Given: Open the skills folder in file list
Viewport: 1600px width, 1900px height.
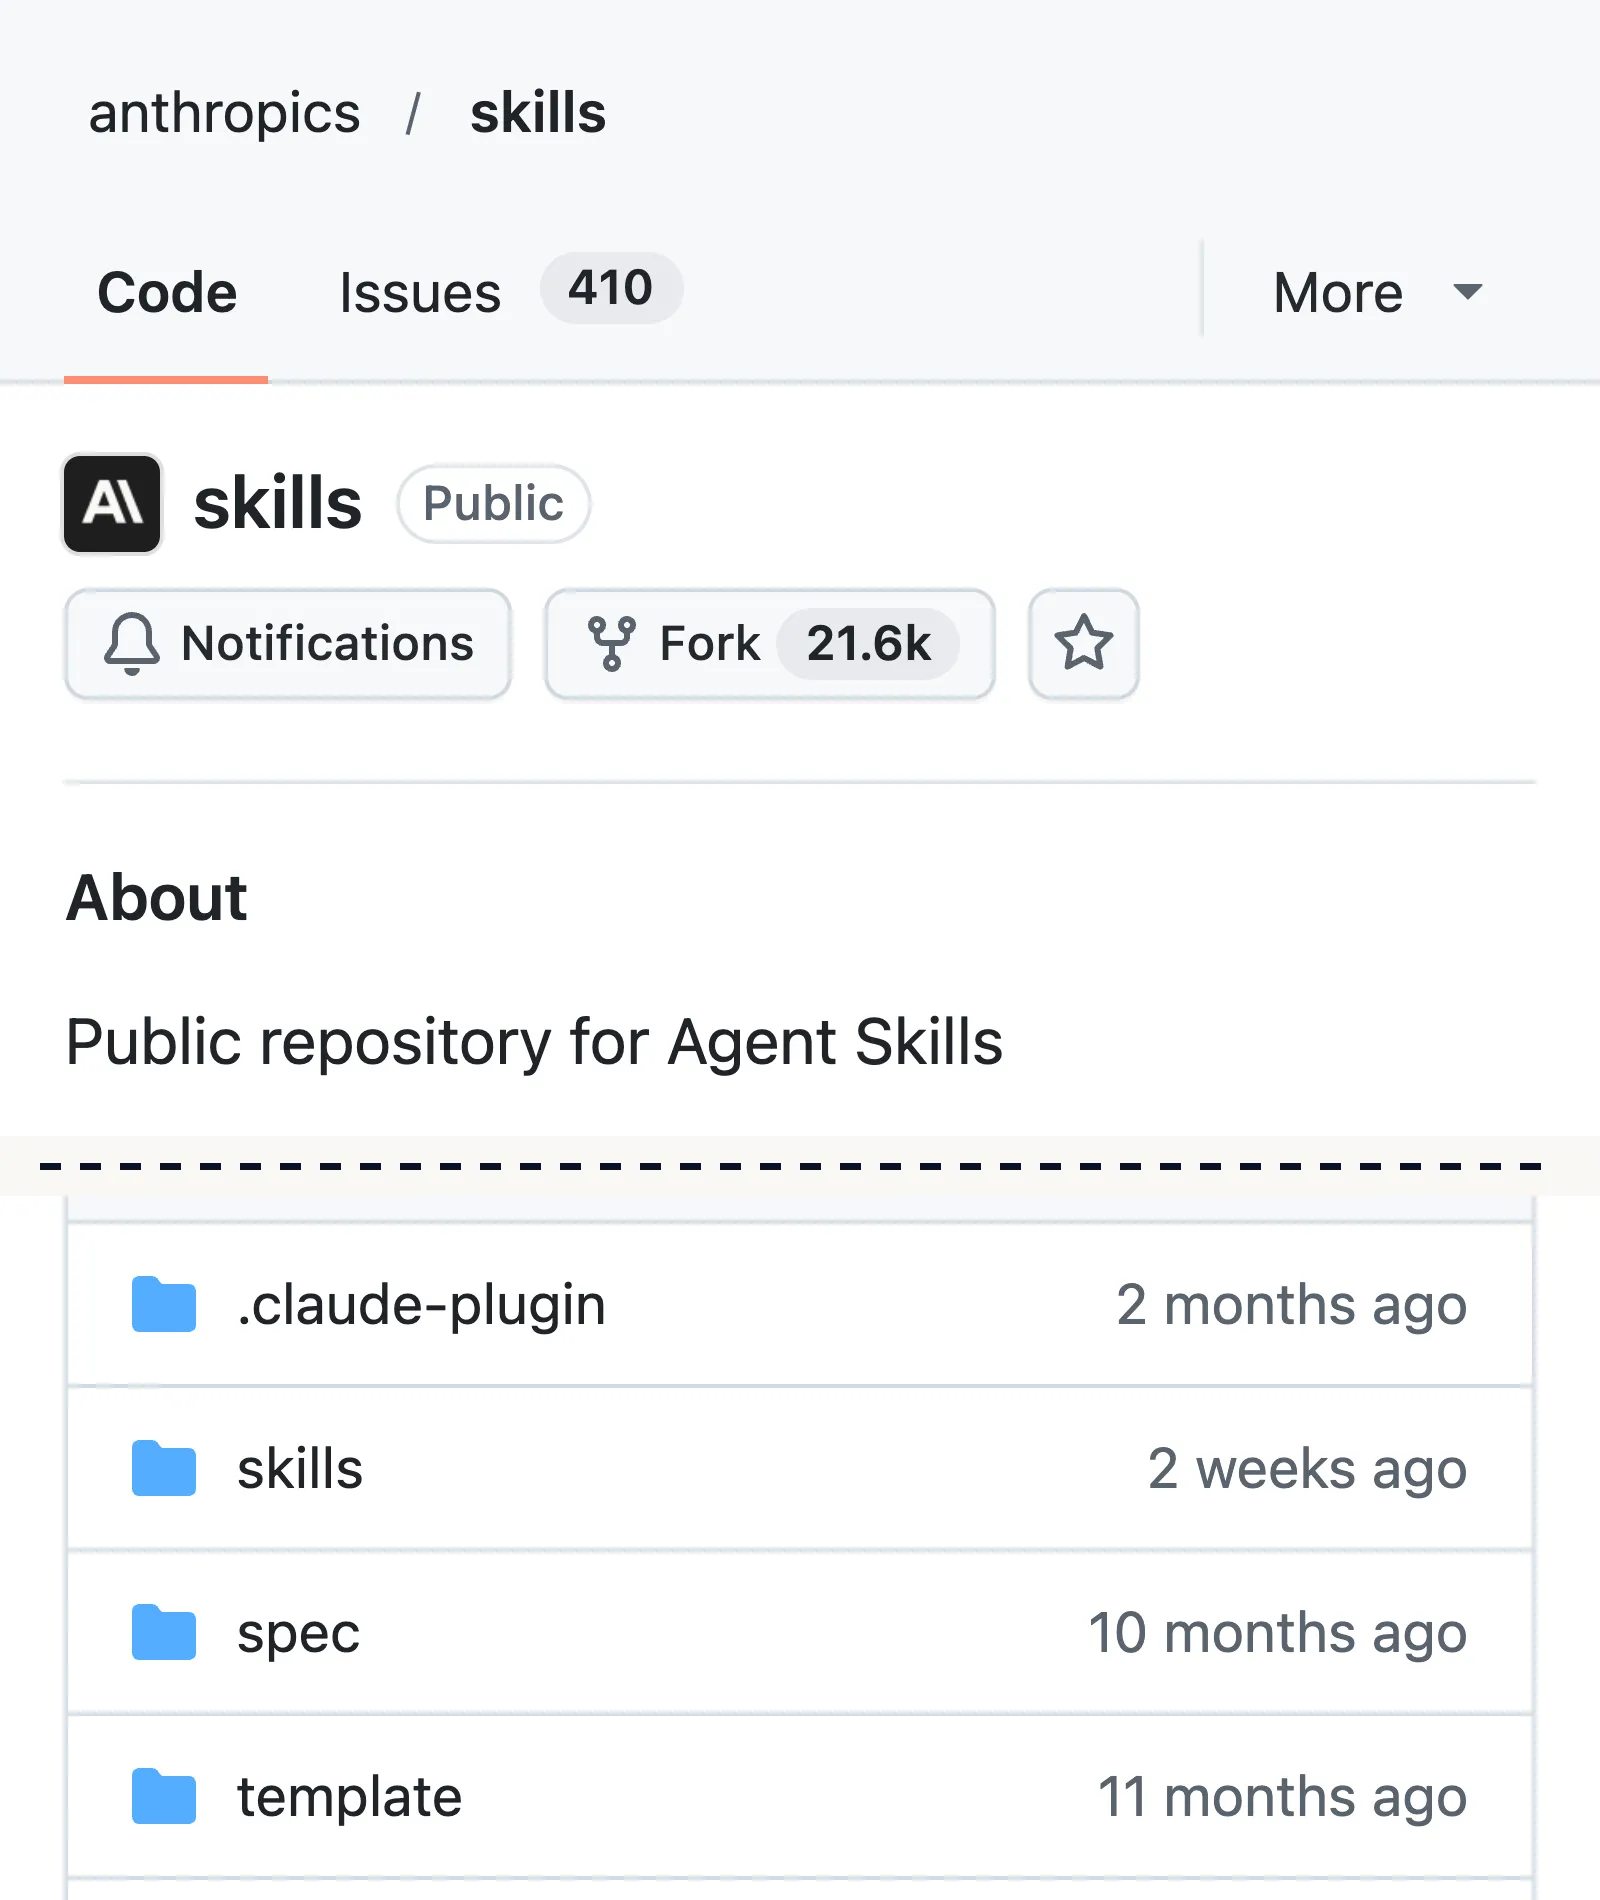Looking at the screenshot, I should pyautogui.click(x=300, y=1469).
